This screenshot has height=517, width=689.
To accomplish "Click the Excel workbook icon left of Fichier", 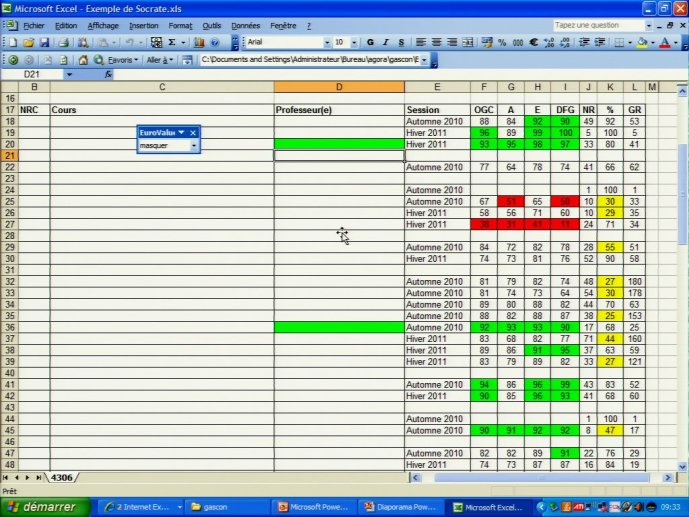I will tap(11, 25).
